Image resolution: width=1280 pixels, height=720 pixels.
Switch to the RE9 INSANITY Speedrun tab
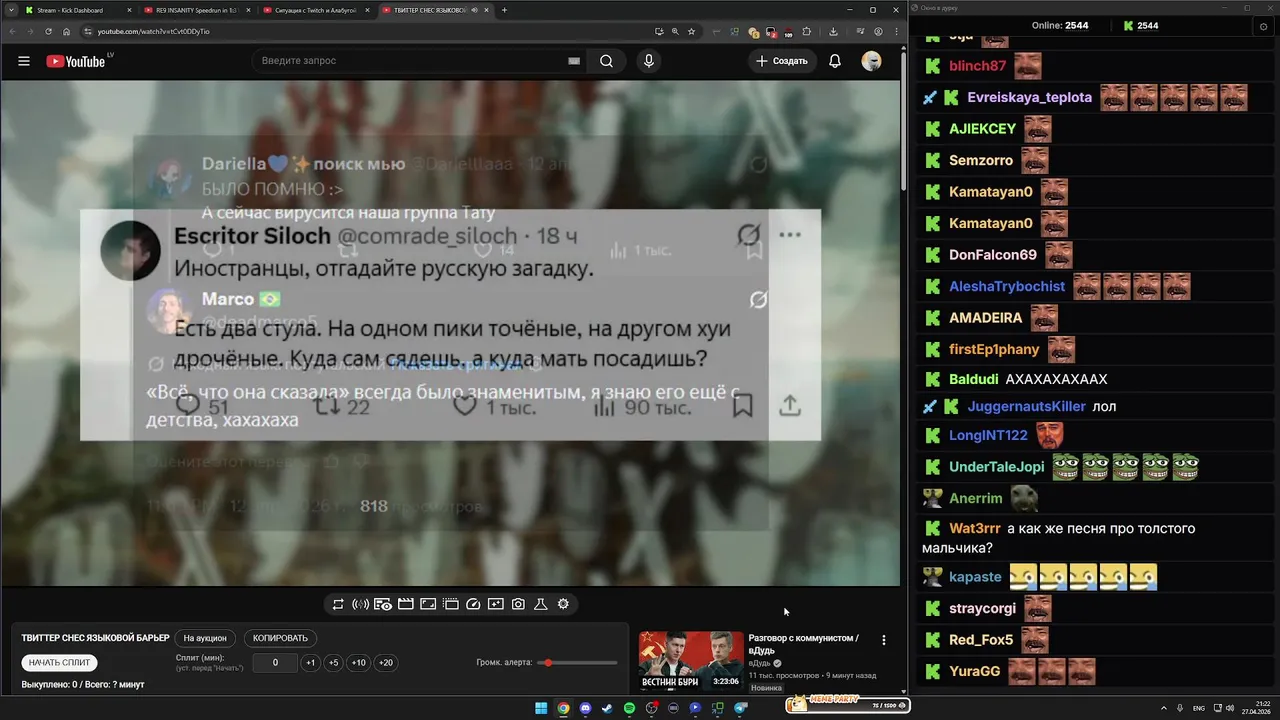(x=197, y=10)
